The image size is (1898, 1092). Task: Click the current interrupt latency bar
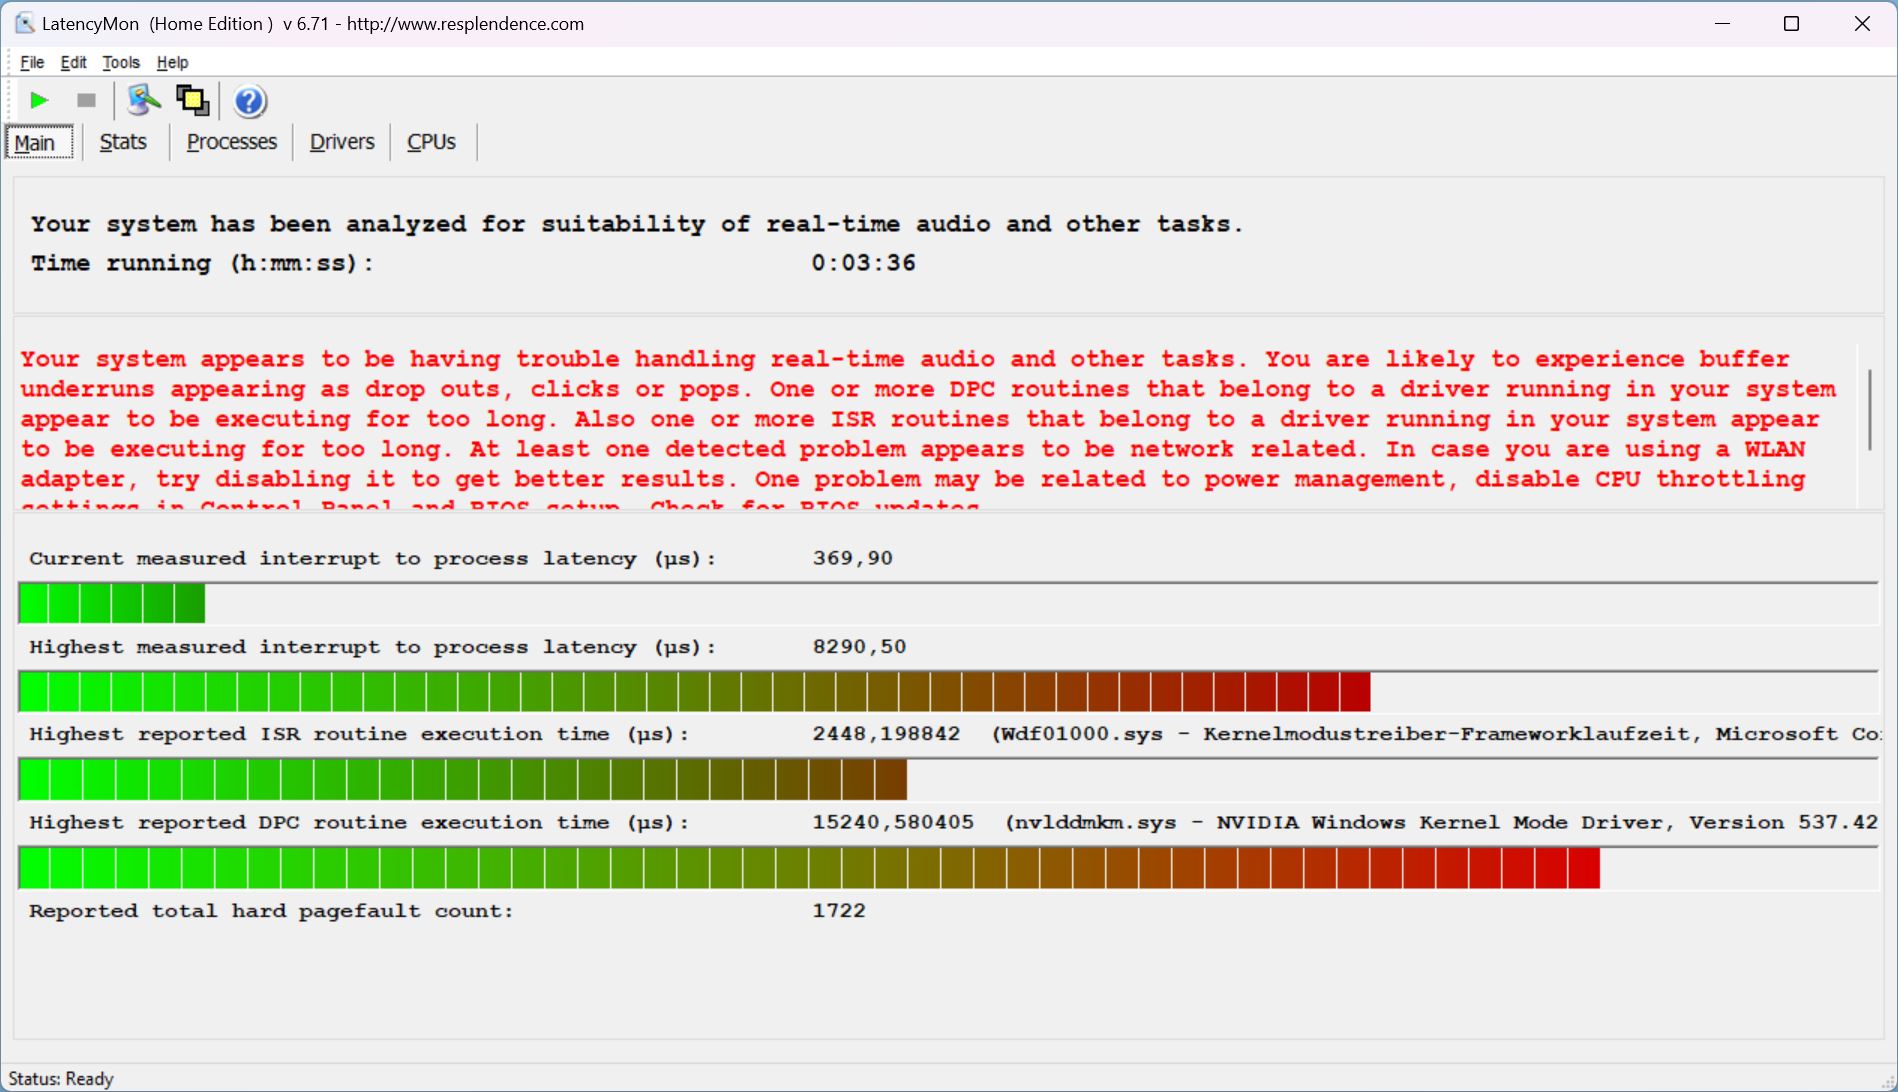111,604
